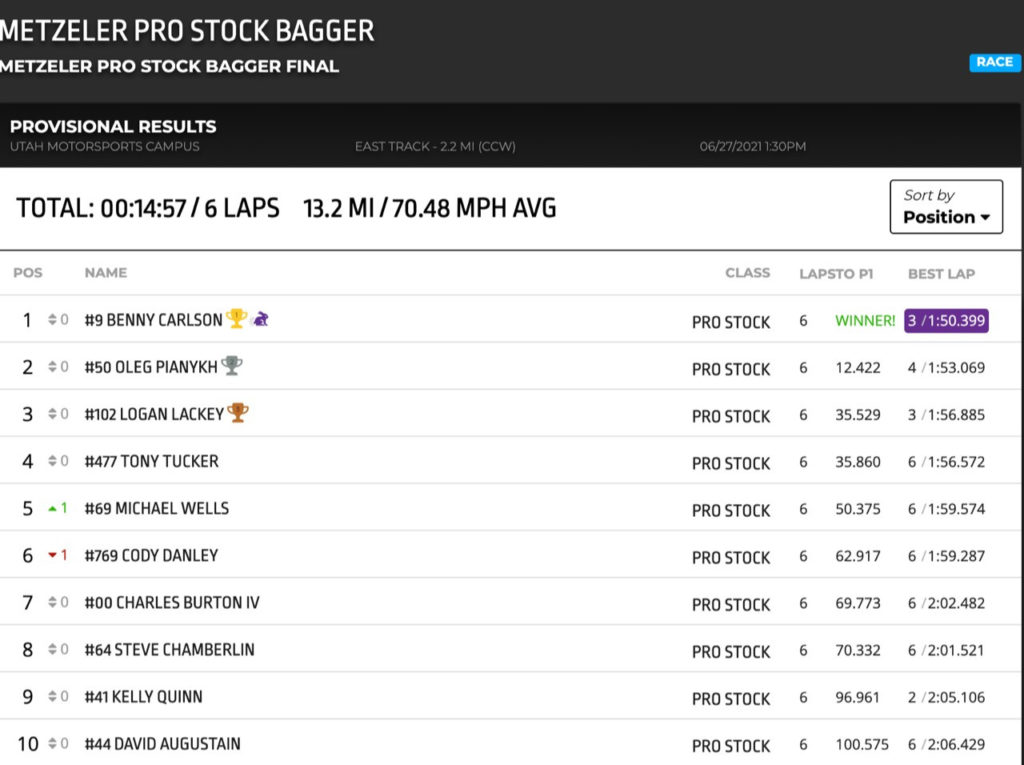Click the silver trophy next to Oleg Pianykh
1024x765 pixels.
tap(232, 366)
